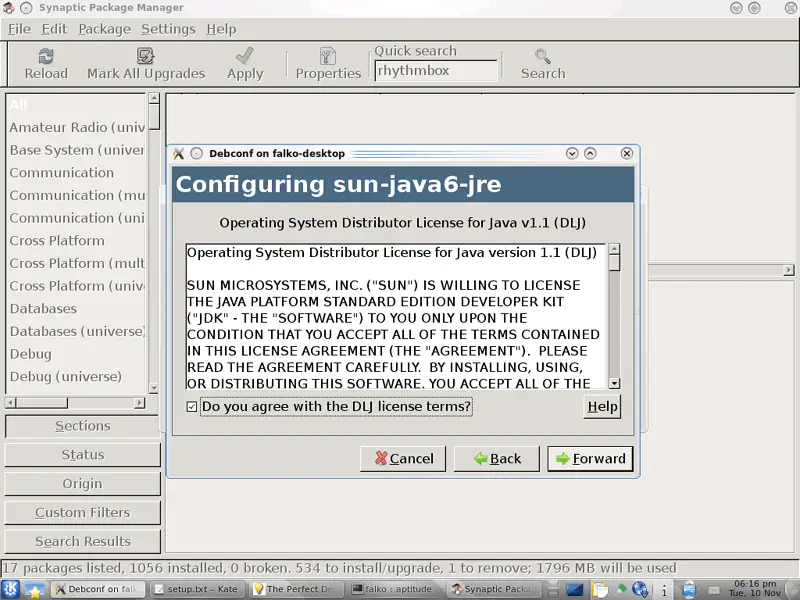Viewport: 800px width, 600px height.
Task: Click sections list horizontal scrollbar thumb
Action: (42, 403)
